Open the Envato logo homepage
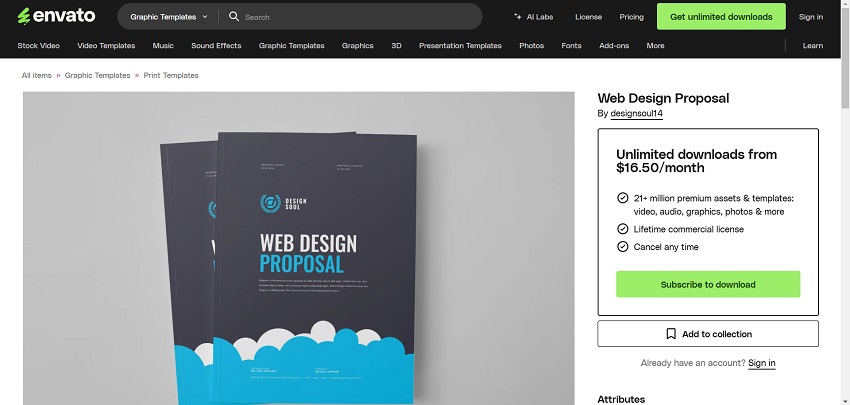850x405 pixels. point(56,16)
